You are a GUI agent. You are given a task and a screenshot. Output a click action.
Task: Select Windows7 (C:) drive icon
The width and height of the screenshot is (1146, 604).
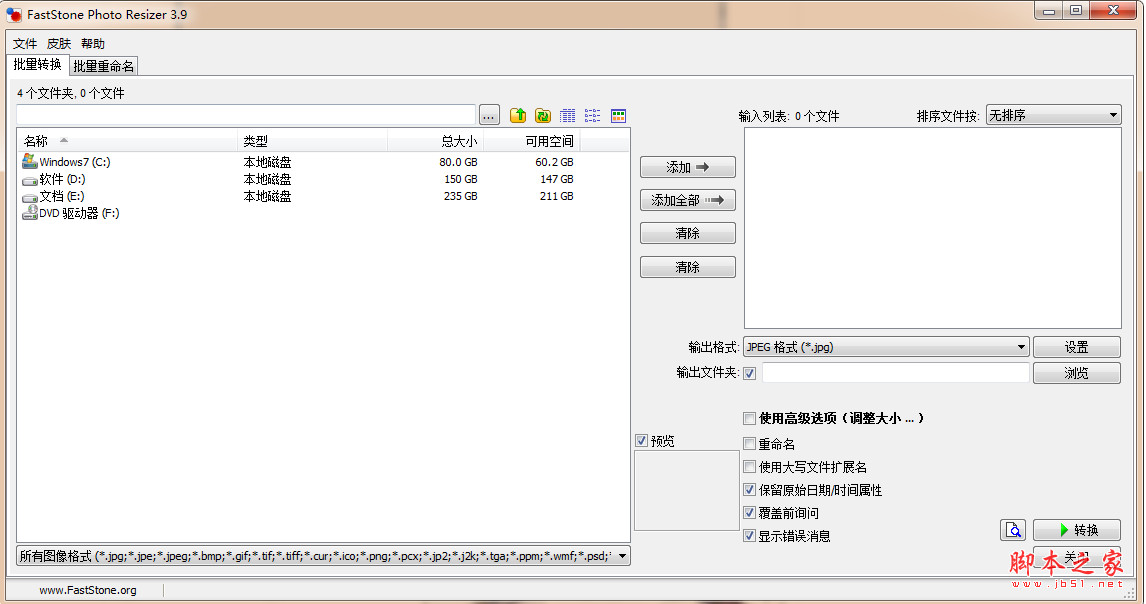[29, 161]
